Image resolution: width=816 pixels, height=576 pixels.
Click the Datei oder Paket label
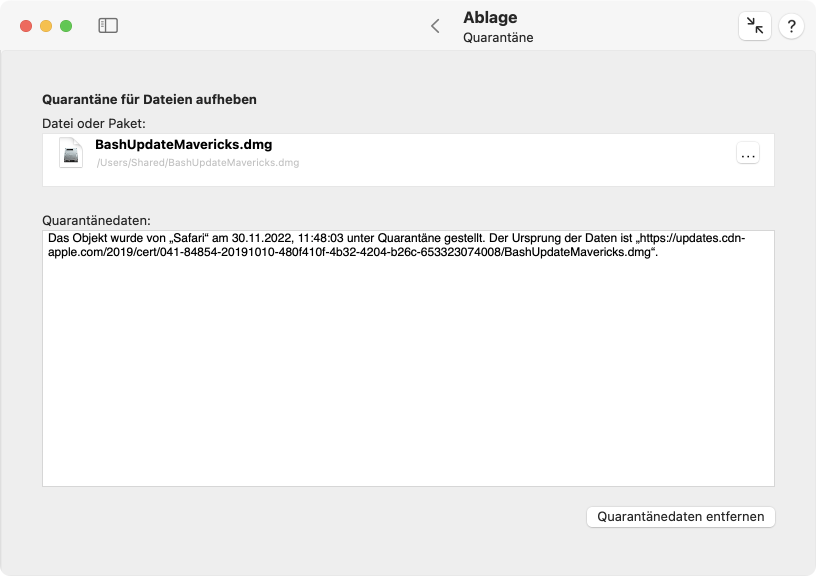tap(94, 124)
